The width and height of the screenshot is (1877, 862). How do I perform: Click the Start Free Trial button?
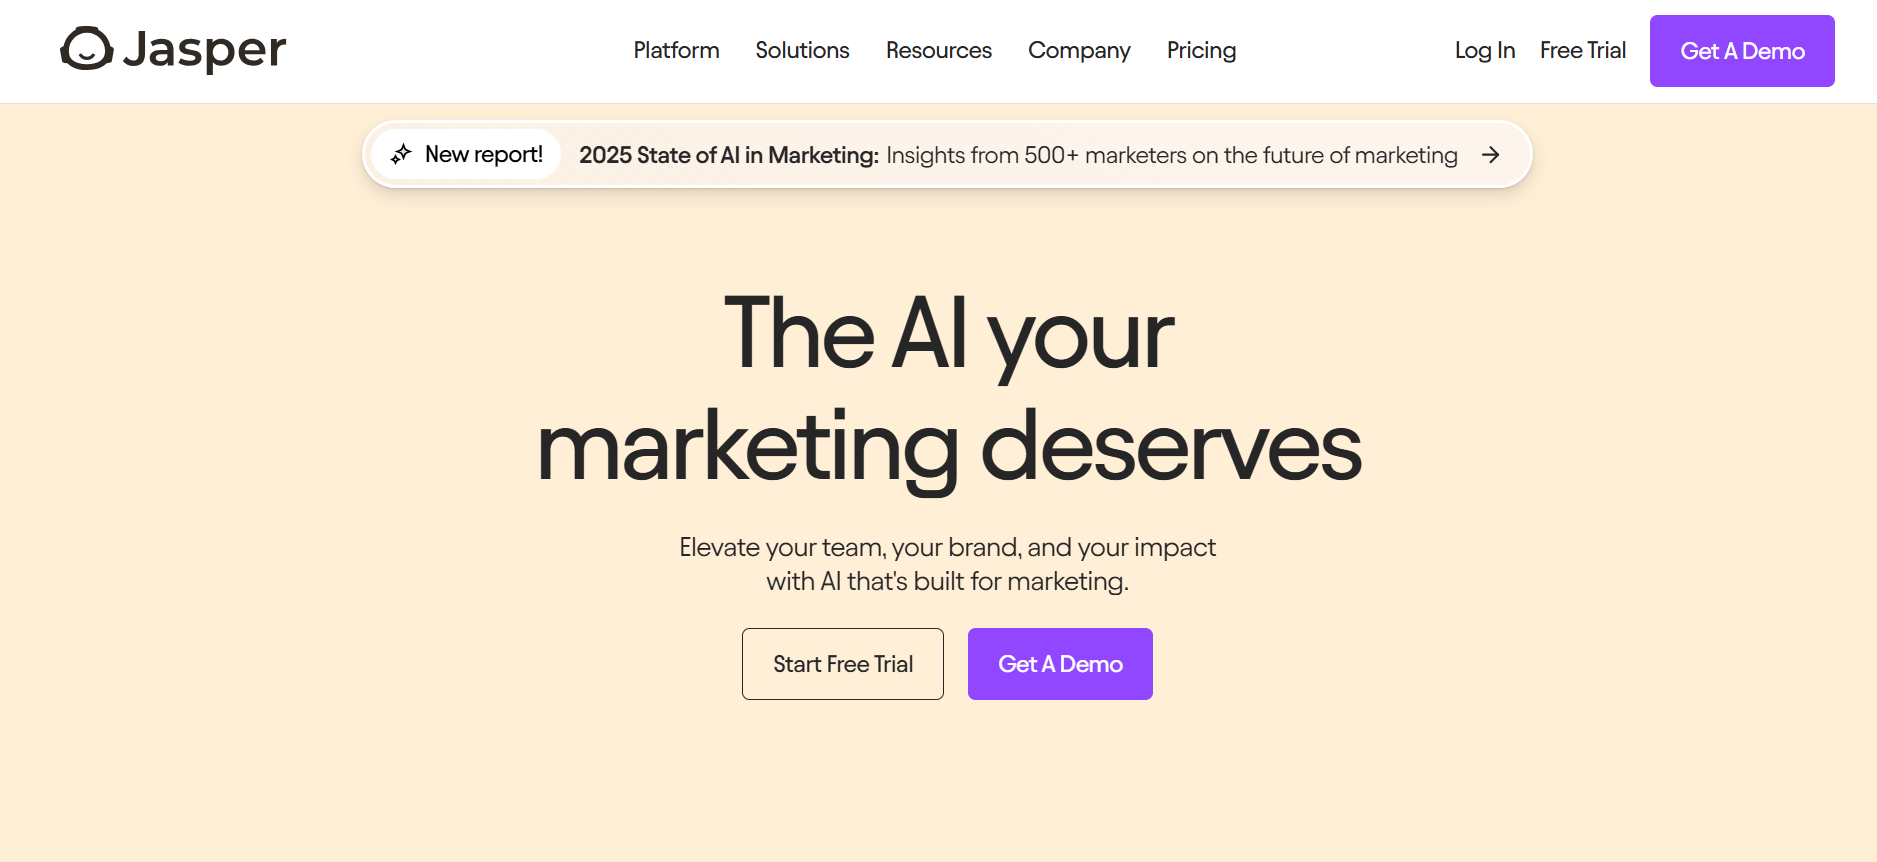click(x=843, y=664)
